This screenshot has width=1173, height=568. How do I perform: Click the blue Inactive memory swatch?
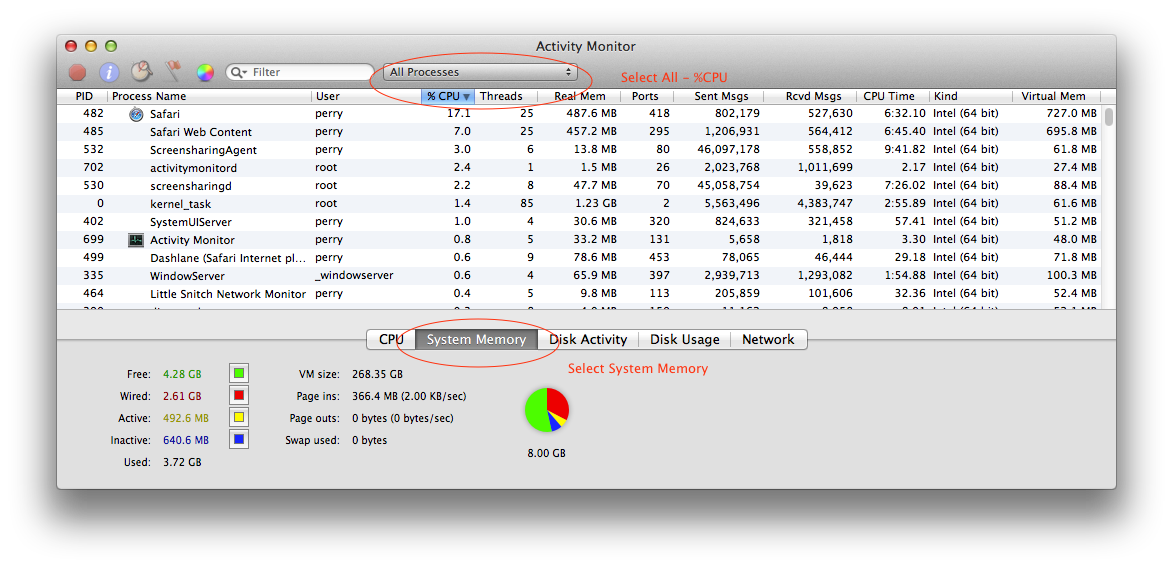click(239, 440)
